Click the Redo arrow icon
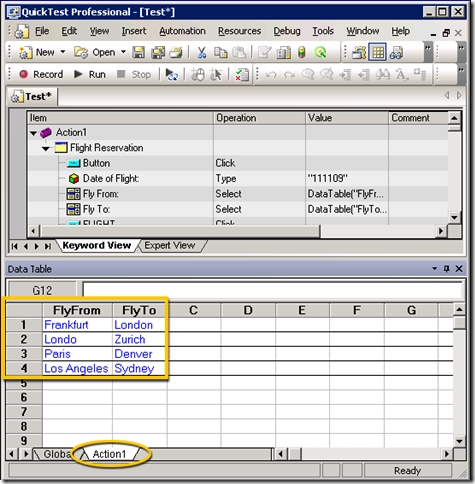This screenshot has height=484, width=475. (289, 75)
